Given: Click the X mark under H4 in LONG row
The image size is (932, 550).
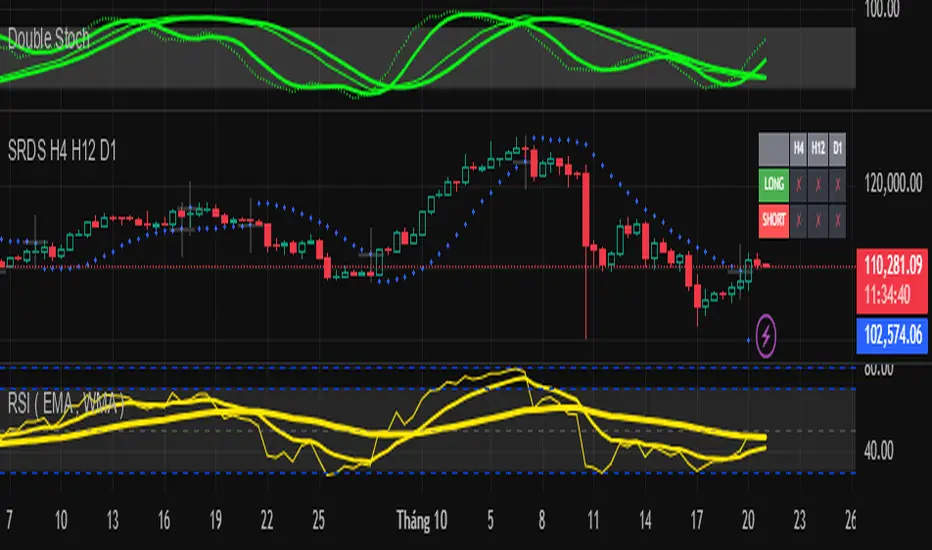Looking at the screenshot, I should pyautogui.click(x=798, y=184).
